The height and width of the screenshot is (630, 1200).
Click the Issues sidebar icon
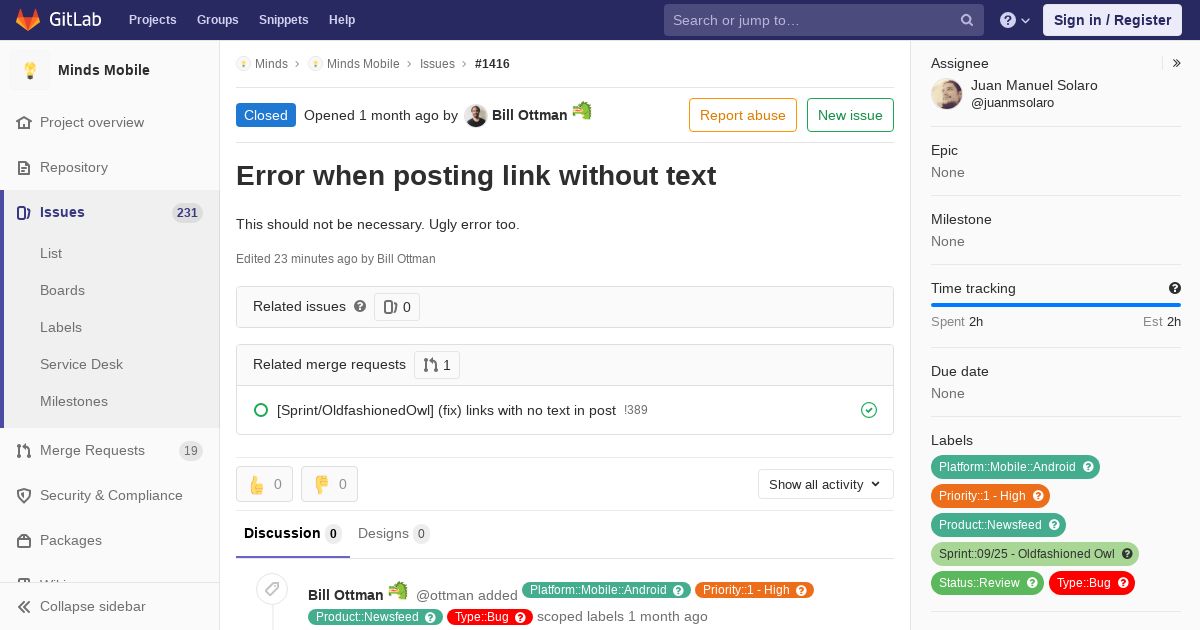24,212
